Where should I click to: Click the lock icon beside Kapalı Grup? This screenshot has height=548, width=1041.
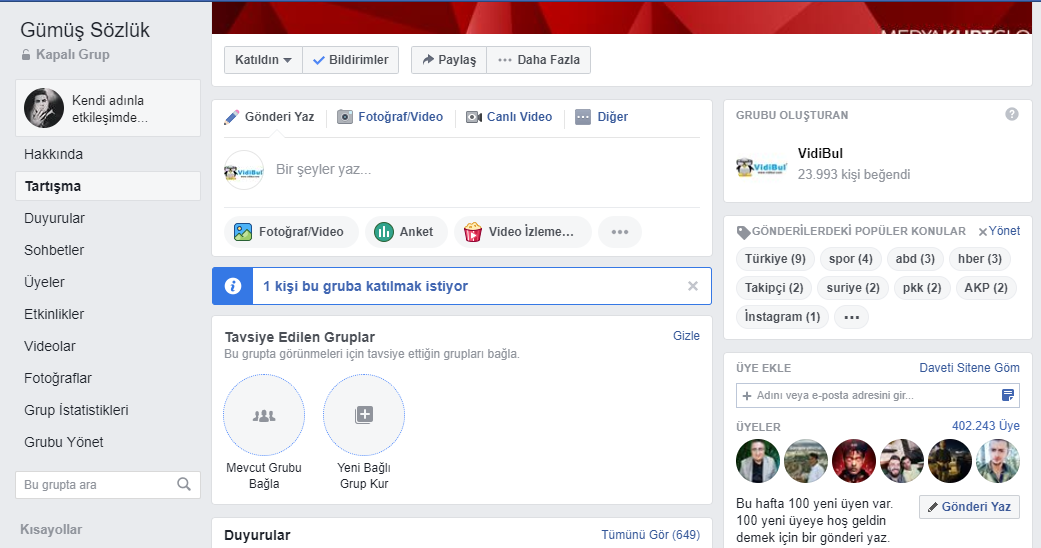click(26, 55)
